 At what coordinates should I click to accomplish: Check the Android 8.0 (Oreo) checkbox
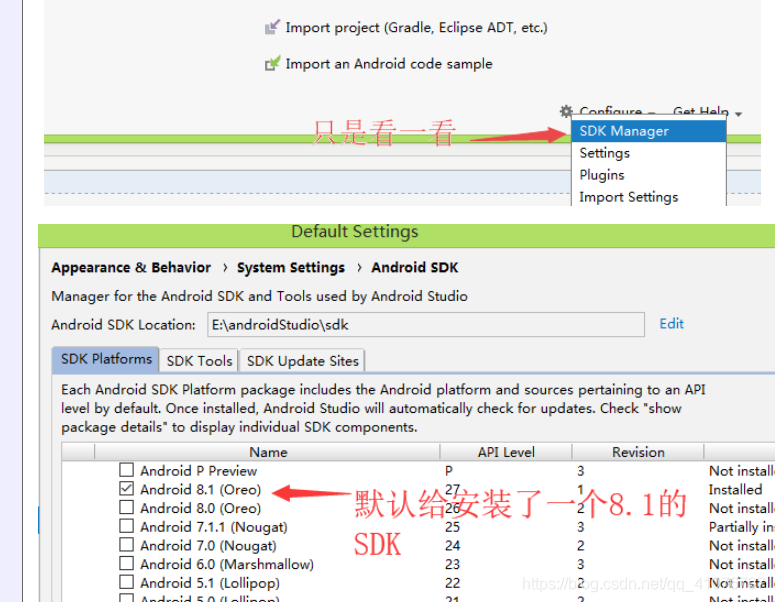point(127,507)
